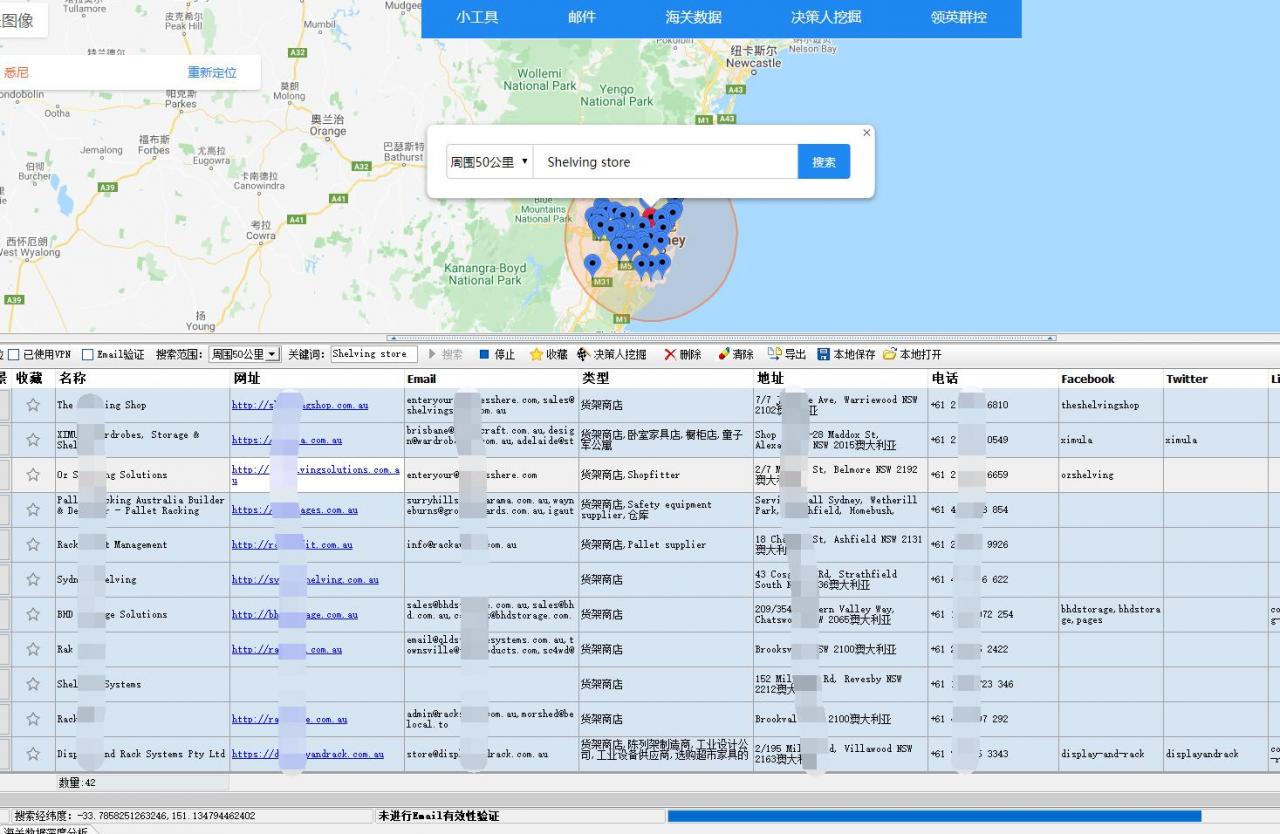The image size is (1280, 834).
Task: Star the Display and Rack Systems row
Action: (33, 753)
